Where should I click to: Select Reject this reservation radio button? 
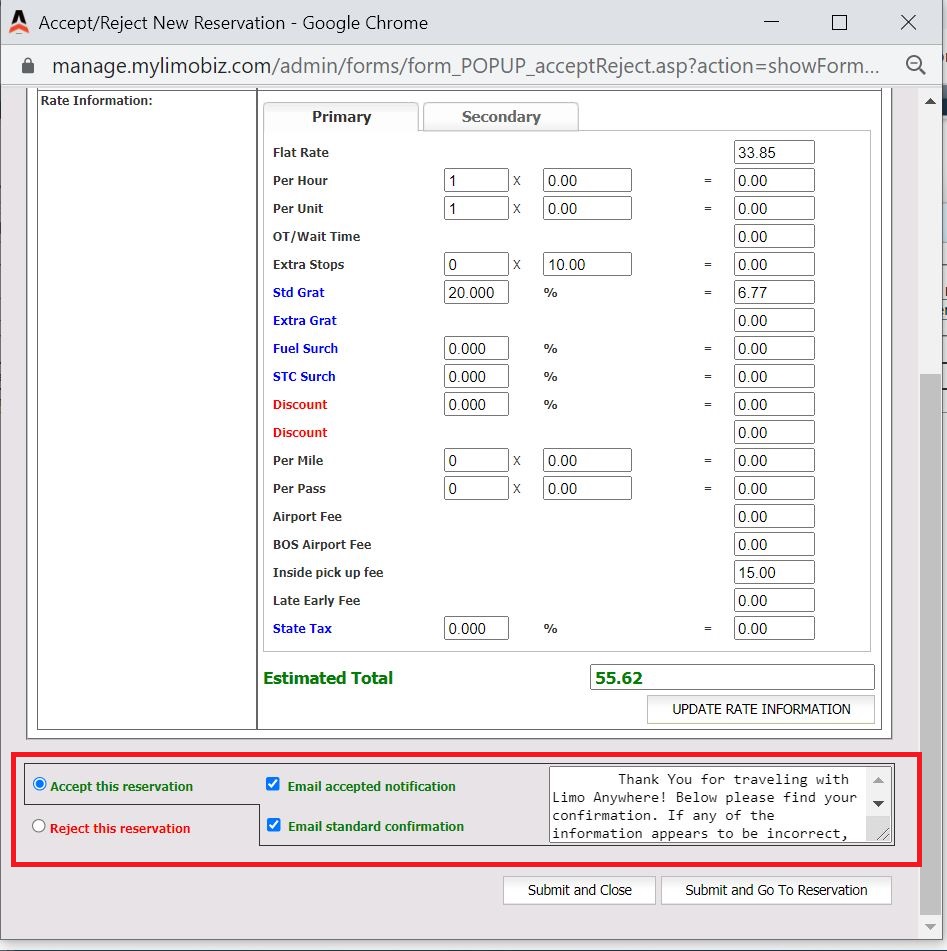[x=40, y=826]
